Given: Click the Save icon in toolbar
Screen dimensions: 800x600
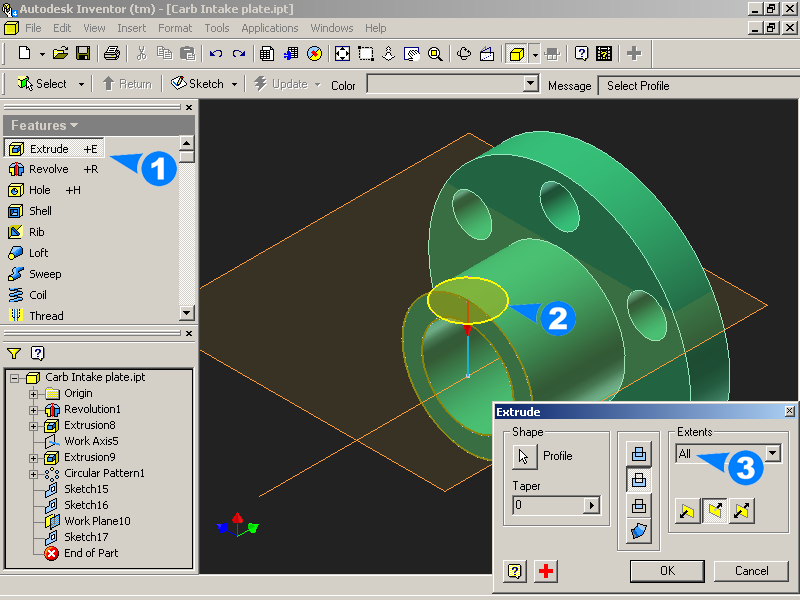Looking at the screenshot, I should (x=83, y=53).
